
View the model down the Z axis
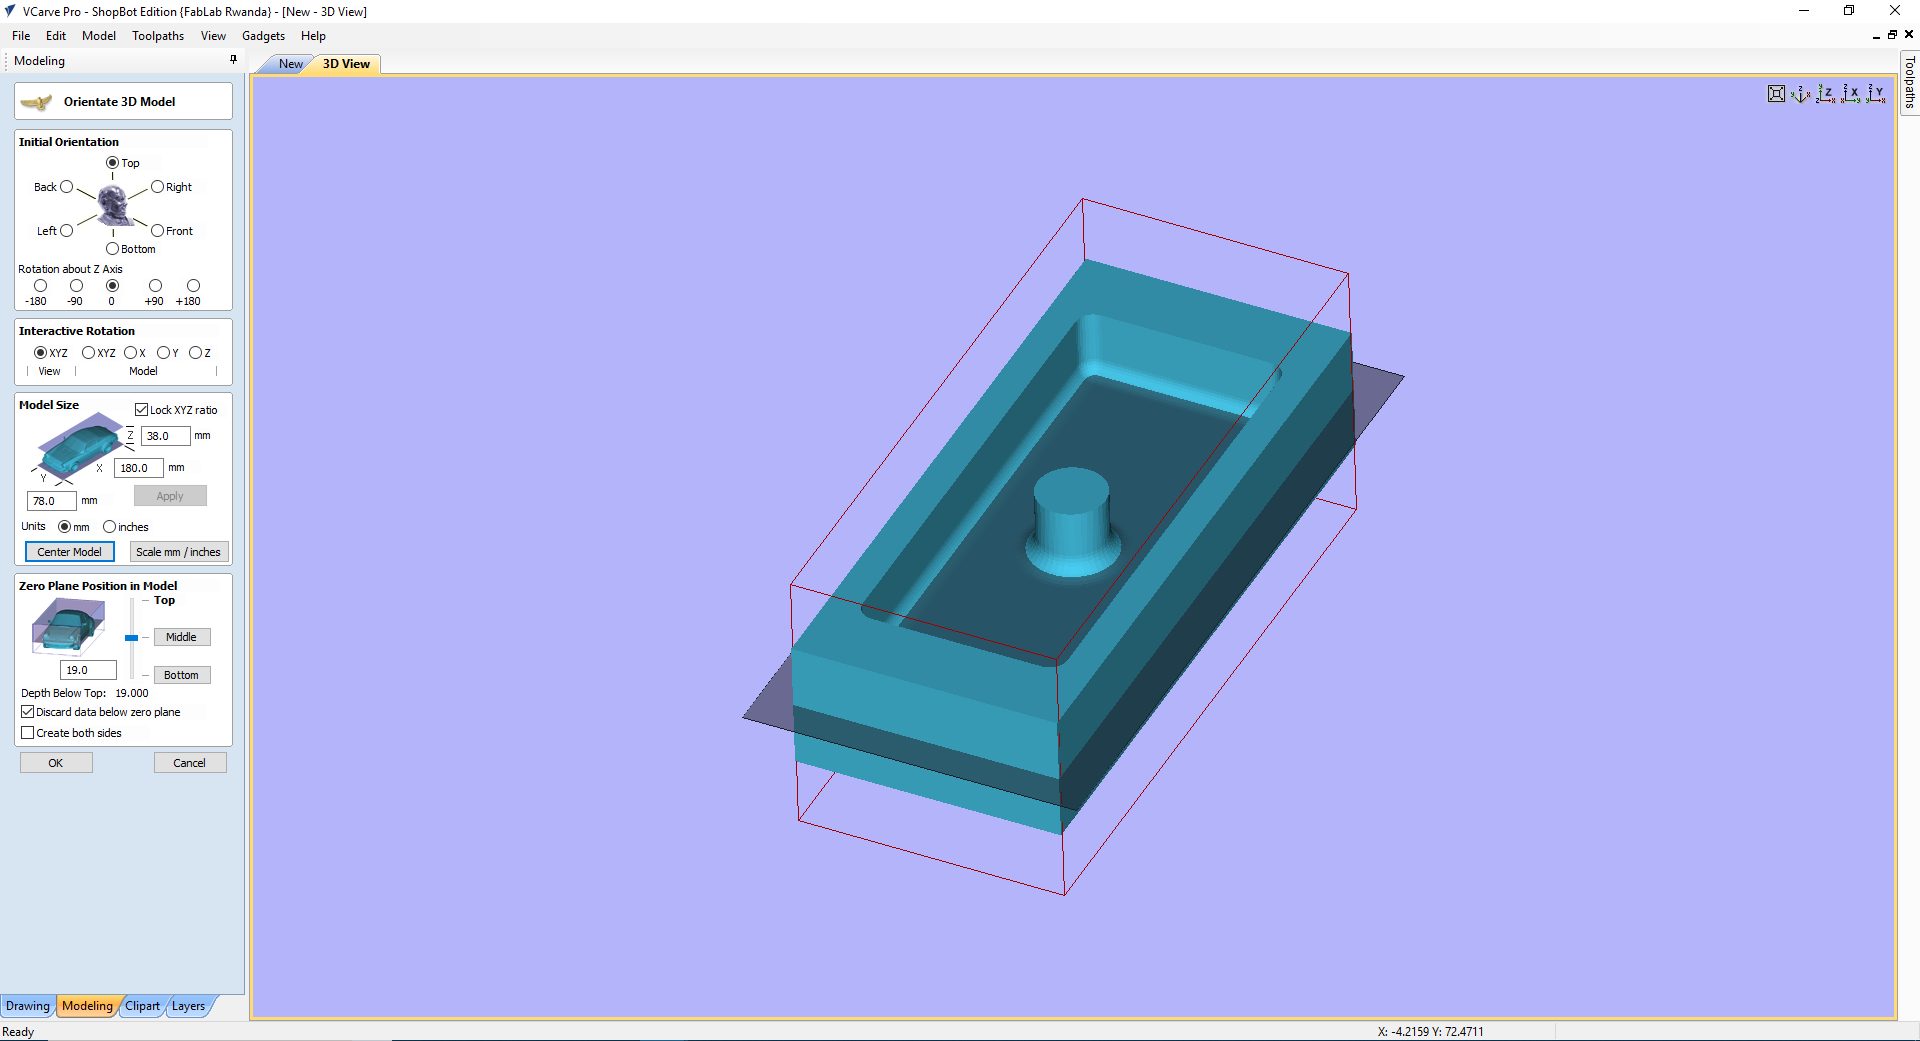tap(1826, 94)
